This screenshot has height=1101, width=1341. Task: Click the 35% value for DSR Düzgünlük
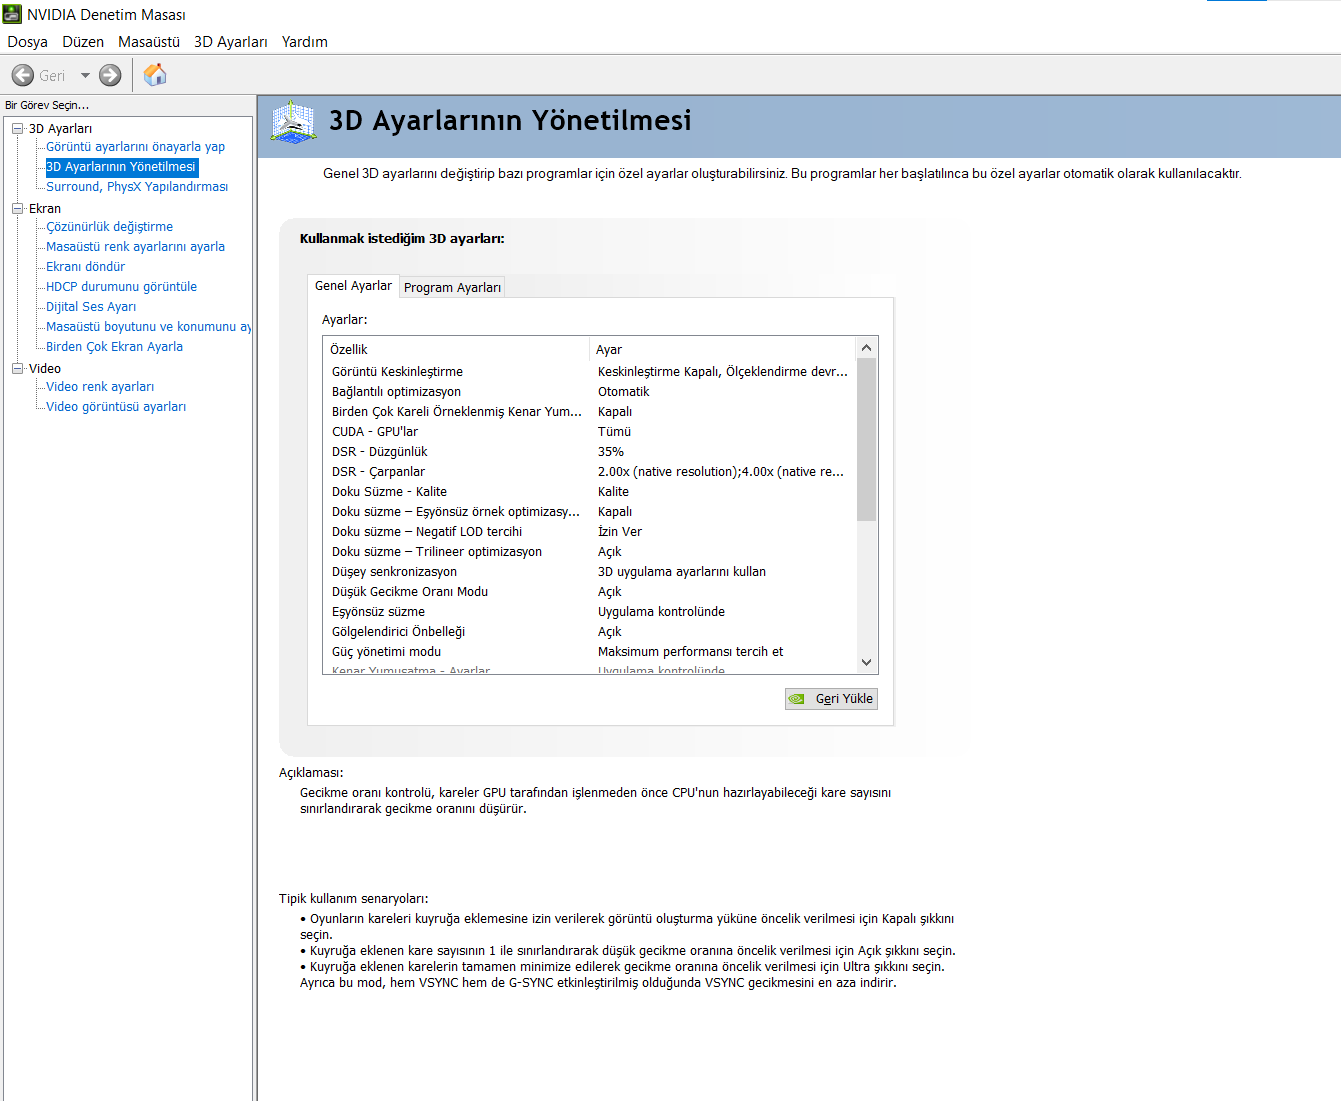611,452
